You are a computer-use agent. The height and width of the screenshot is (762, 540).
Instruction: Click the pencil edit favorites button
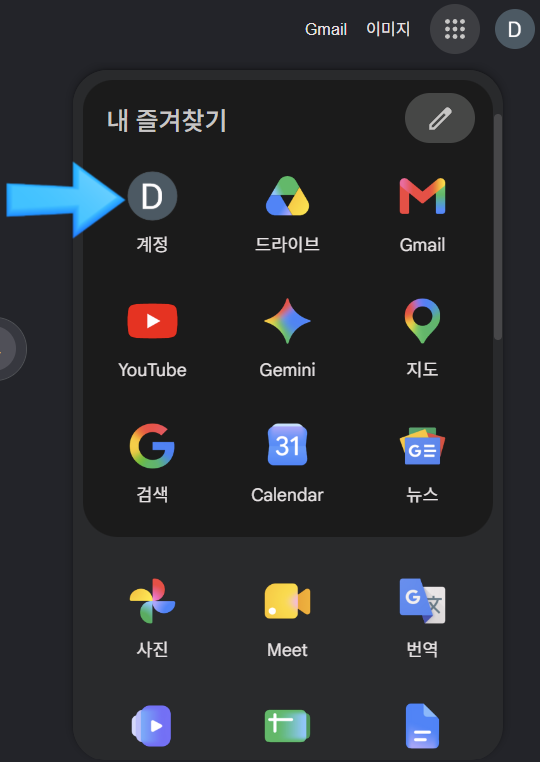pyautogui.click(x=440, y=118)
